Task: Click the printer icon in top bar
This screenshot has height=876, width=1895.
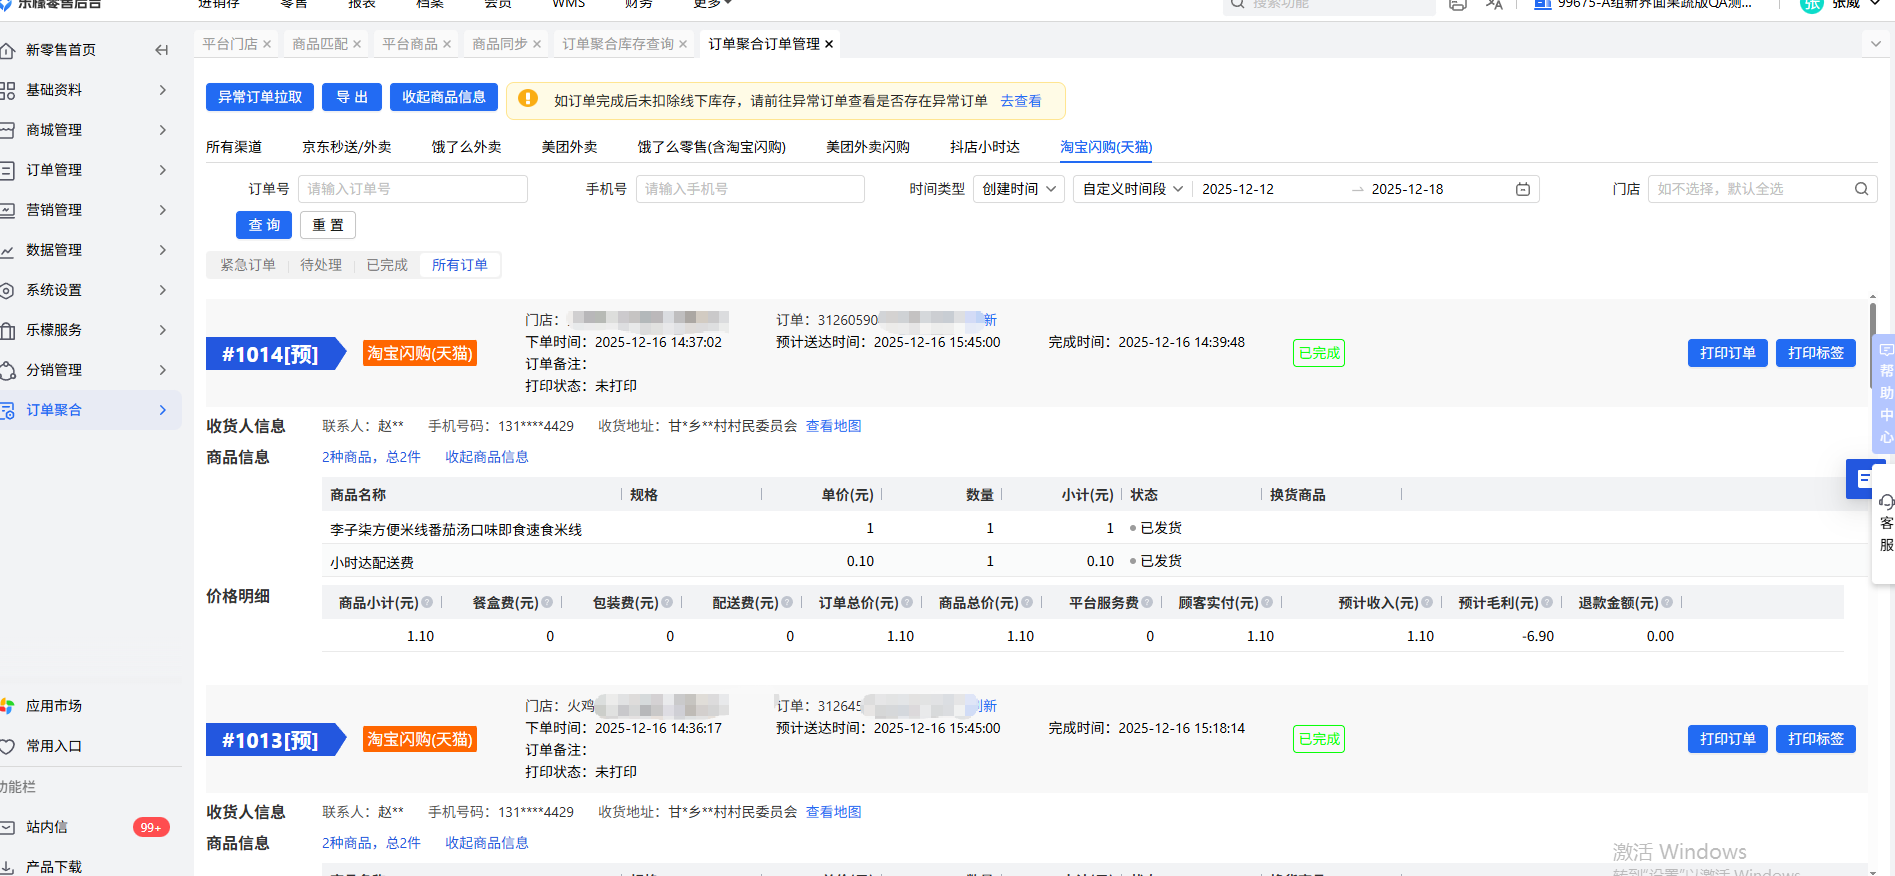Action: 1457,5
